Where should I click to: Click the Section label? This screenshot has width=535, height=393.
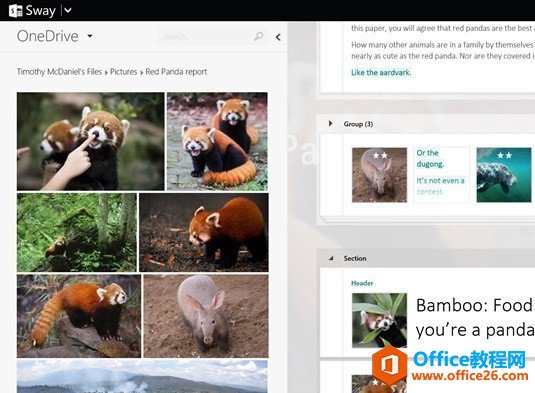click(355, 258)
